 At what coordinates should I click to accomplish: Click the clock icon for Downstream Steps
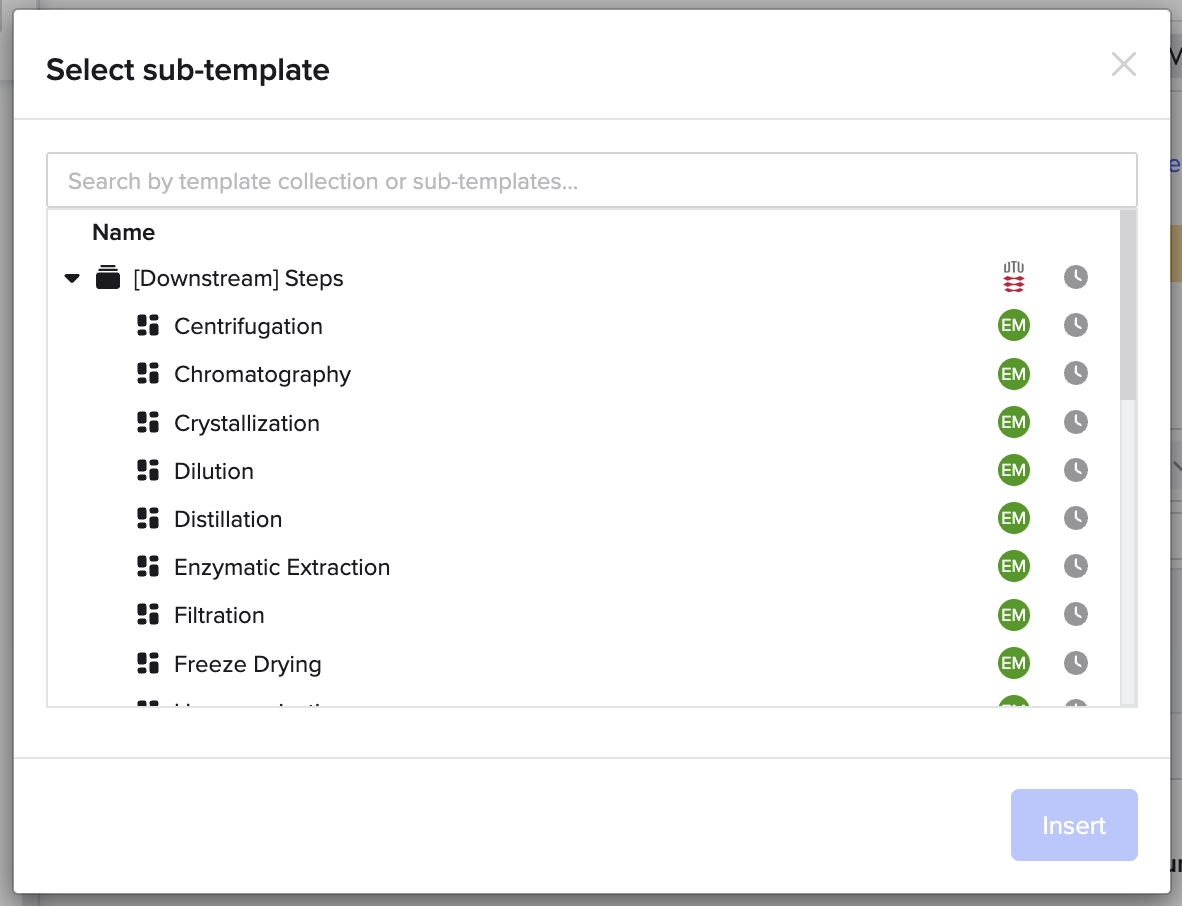(x=1076, y=277)
